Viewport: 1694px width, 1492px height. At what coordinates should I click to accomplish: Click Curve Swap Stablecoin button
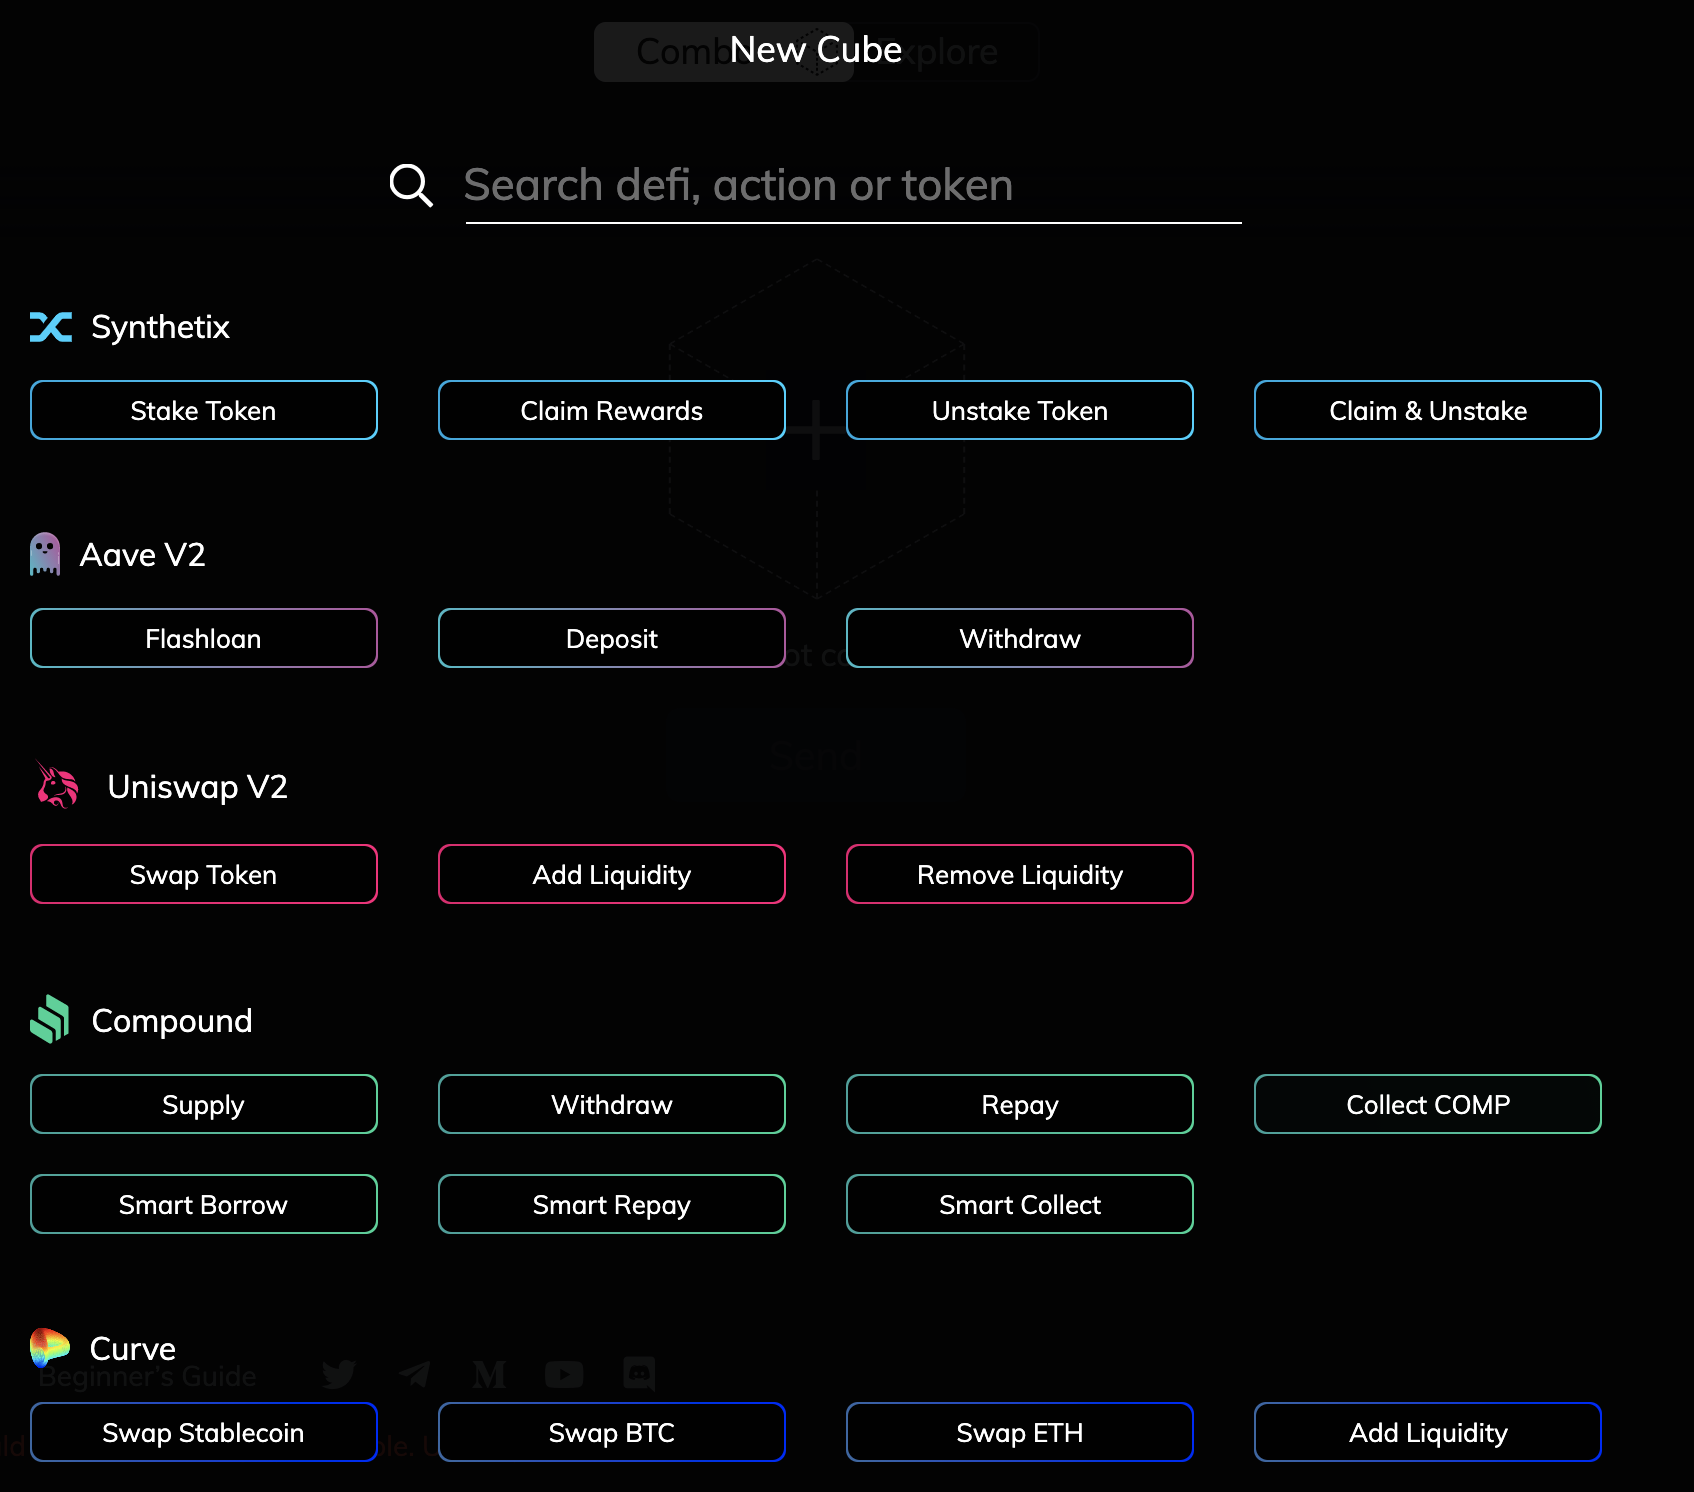203,1432
